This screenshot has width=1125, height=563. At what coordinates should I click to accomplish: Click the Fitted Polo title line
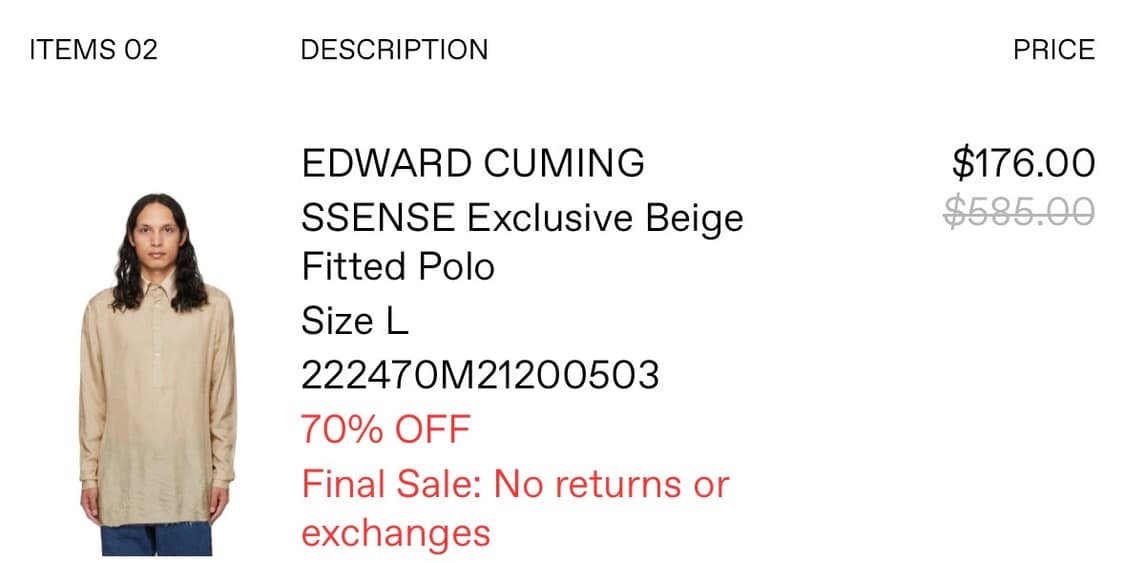tap(398, 267)
